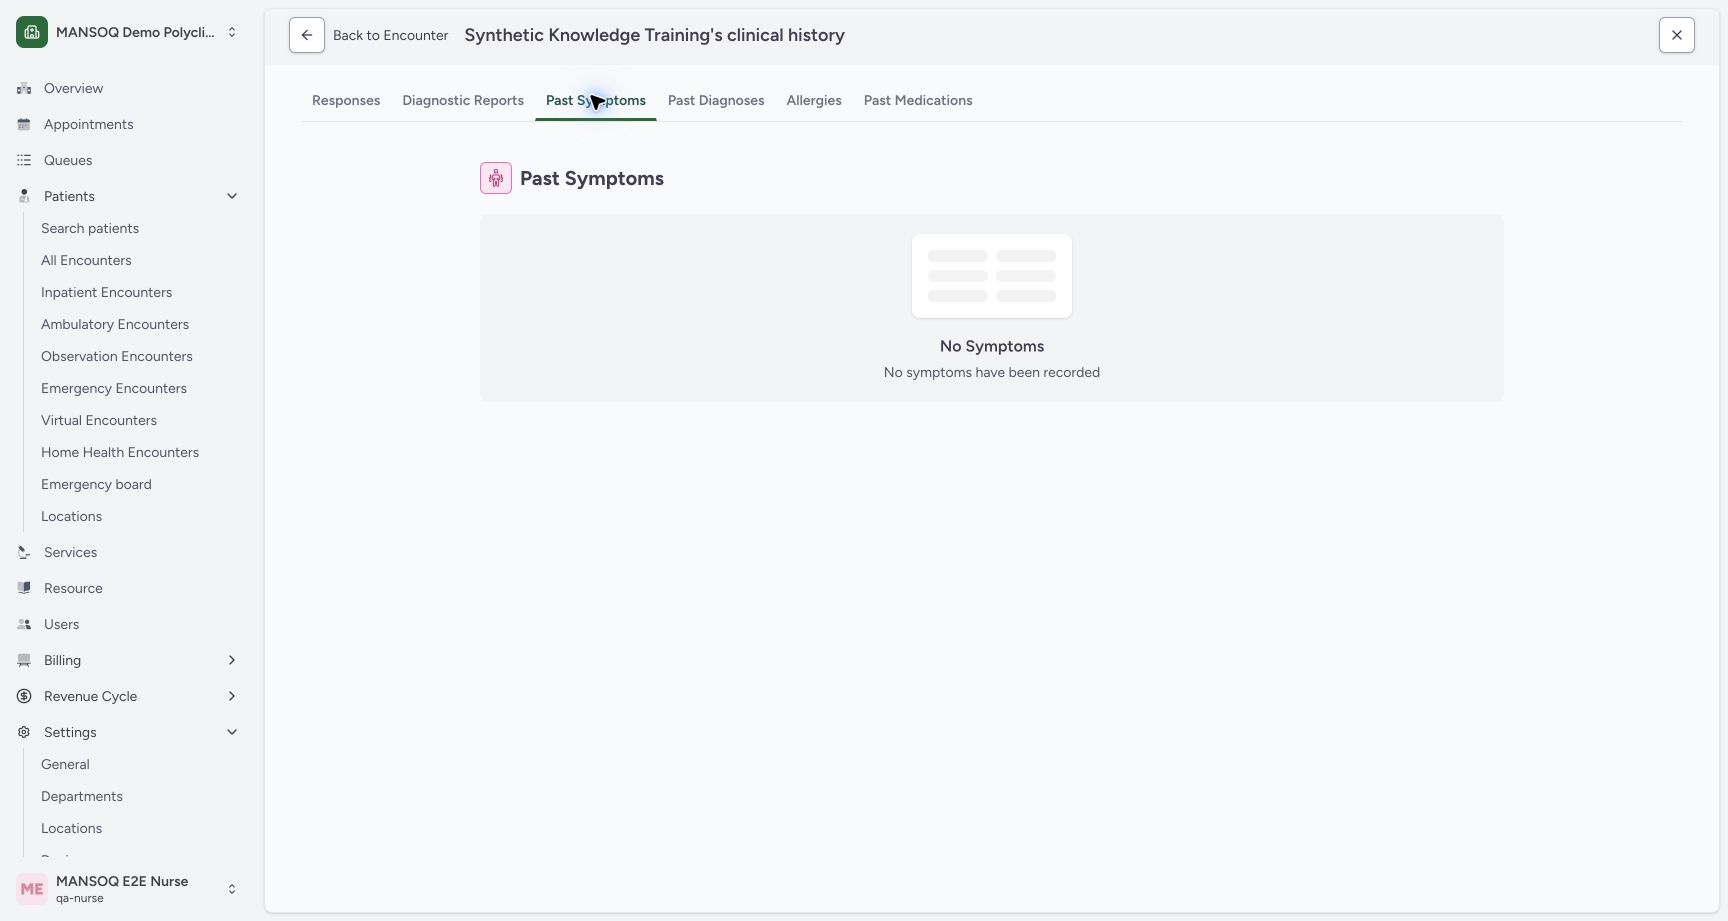The image size is (1728, 921).
Task: Click the Settings gear icon
Action: coord(24,732)
